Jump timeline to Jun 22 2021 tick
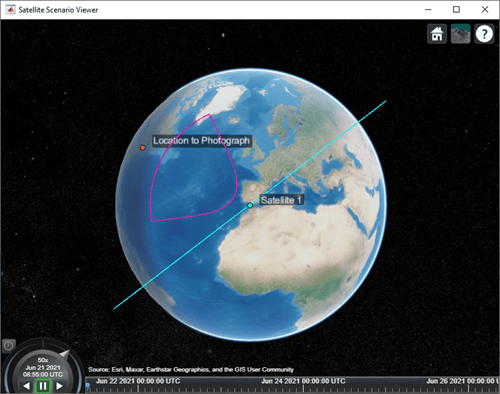Screen dimensions: 500x394 138,389
